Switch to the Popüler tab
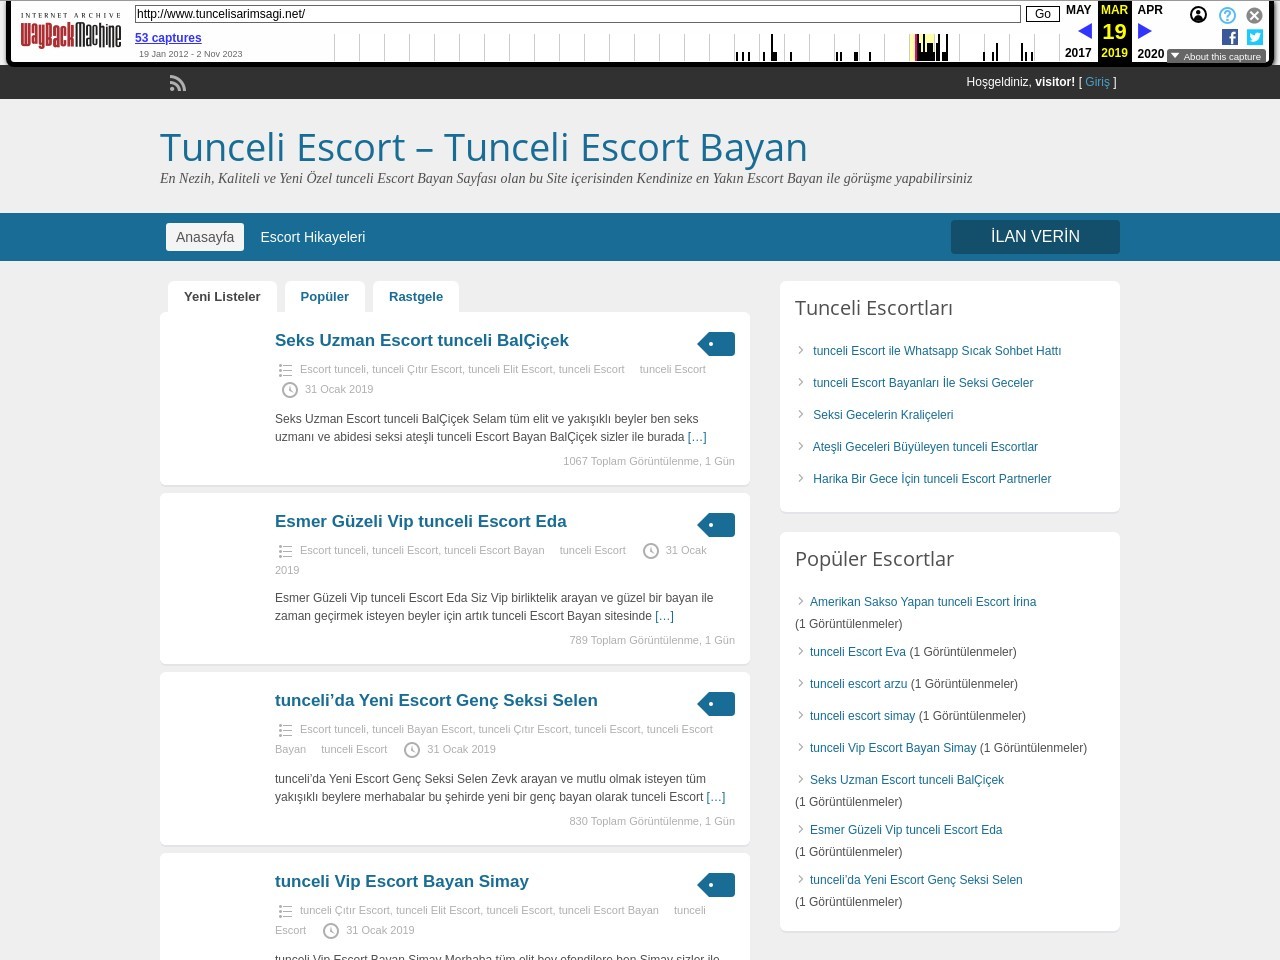The width and height of the screenshot is (1280, 960). [324, 297]
